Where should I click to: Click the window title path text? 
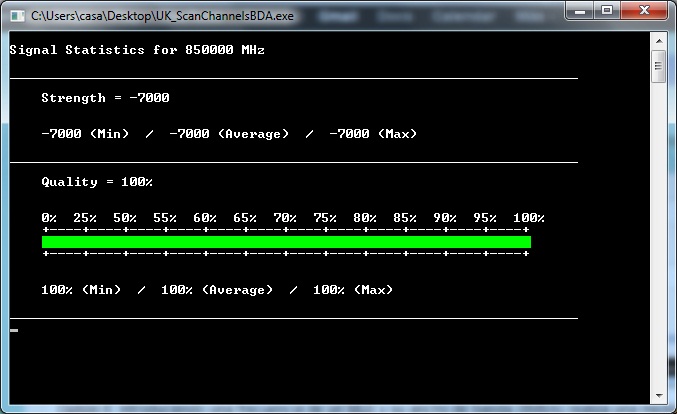pos(162,16)
